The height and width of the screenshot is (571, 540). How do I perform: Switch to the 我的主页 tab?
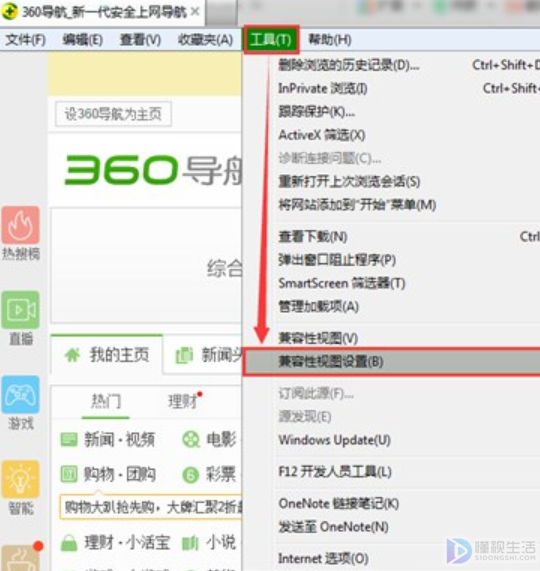pos(107,355)
